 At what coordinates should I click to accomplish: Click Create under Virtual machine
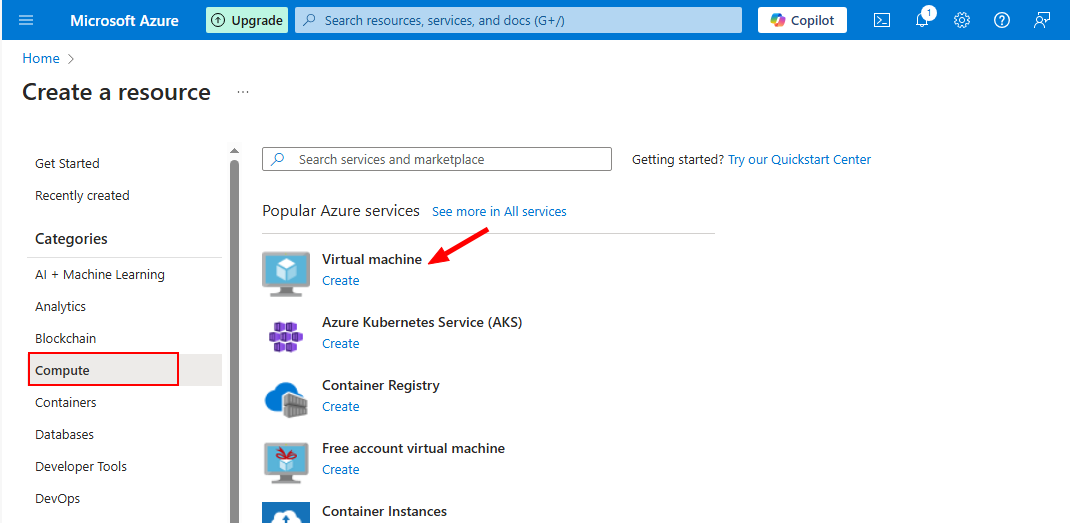pos(341,281)
